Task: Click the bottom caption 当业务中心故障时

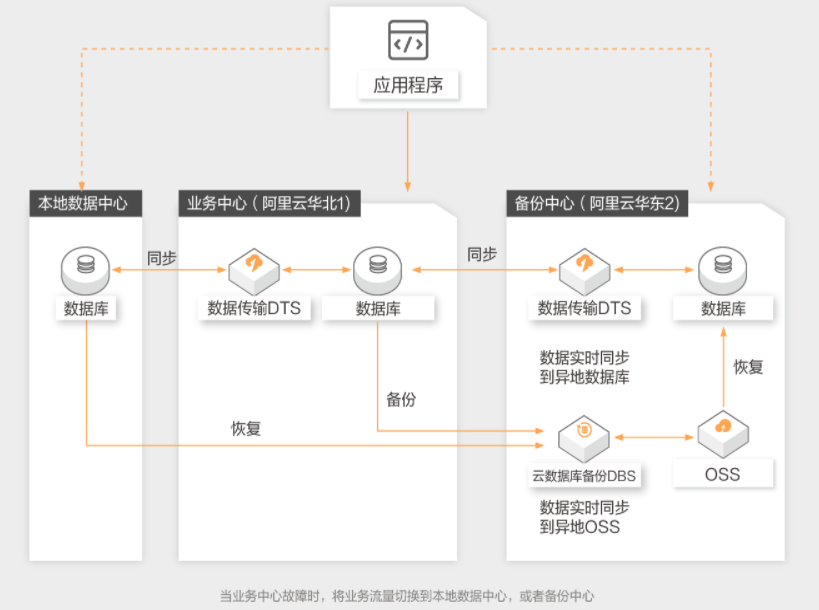Action: tap(406, 596)
